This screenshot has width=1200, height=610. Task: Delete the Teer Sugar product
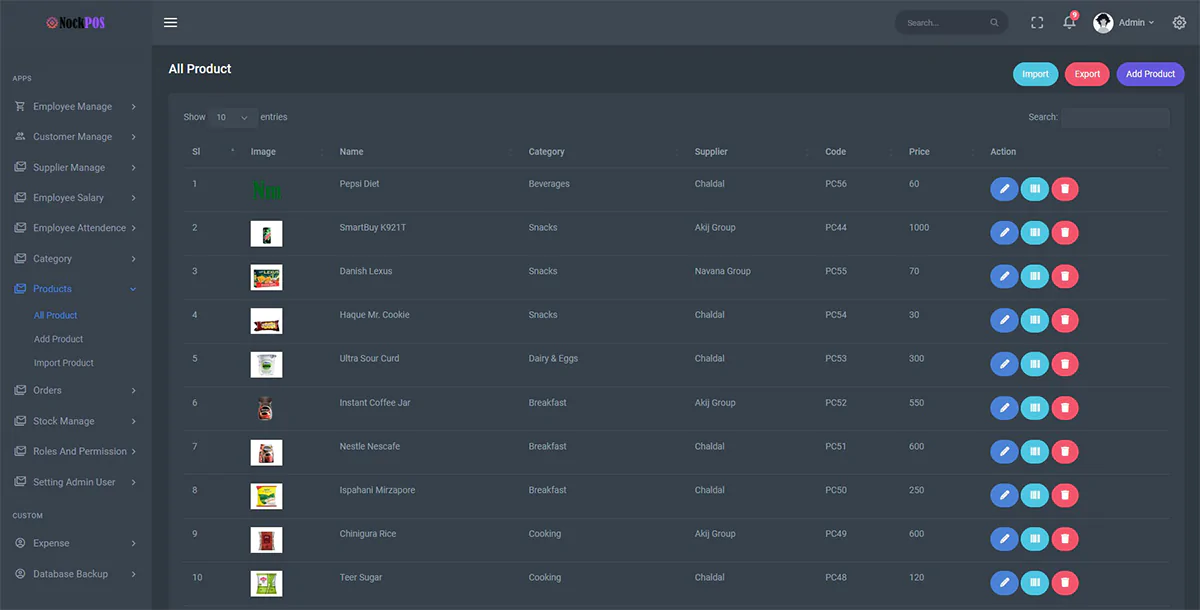pyautogui.click(x=1065, y=582)
